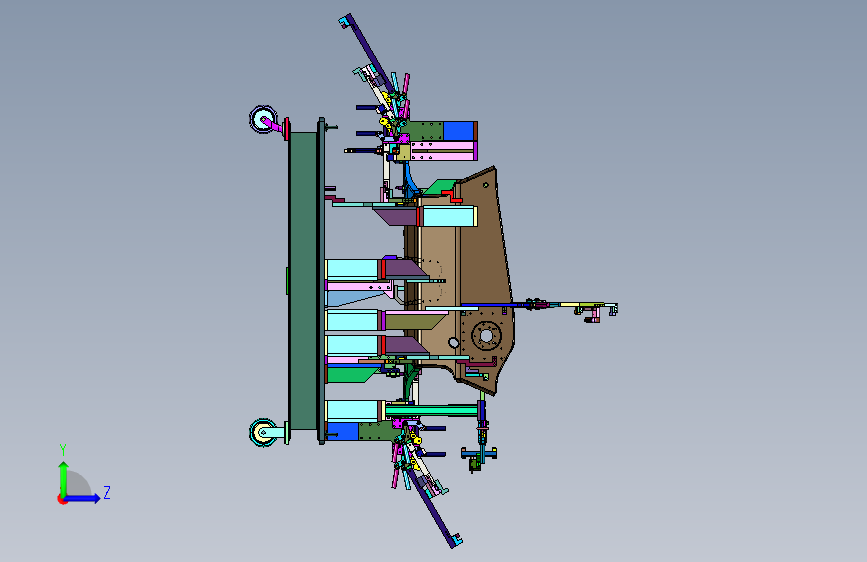Select the large green base plate of the model
This screenshot has width=867, height=562.
[x=303, y=280]
